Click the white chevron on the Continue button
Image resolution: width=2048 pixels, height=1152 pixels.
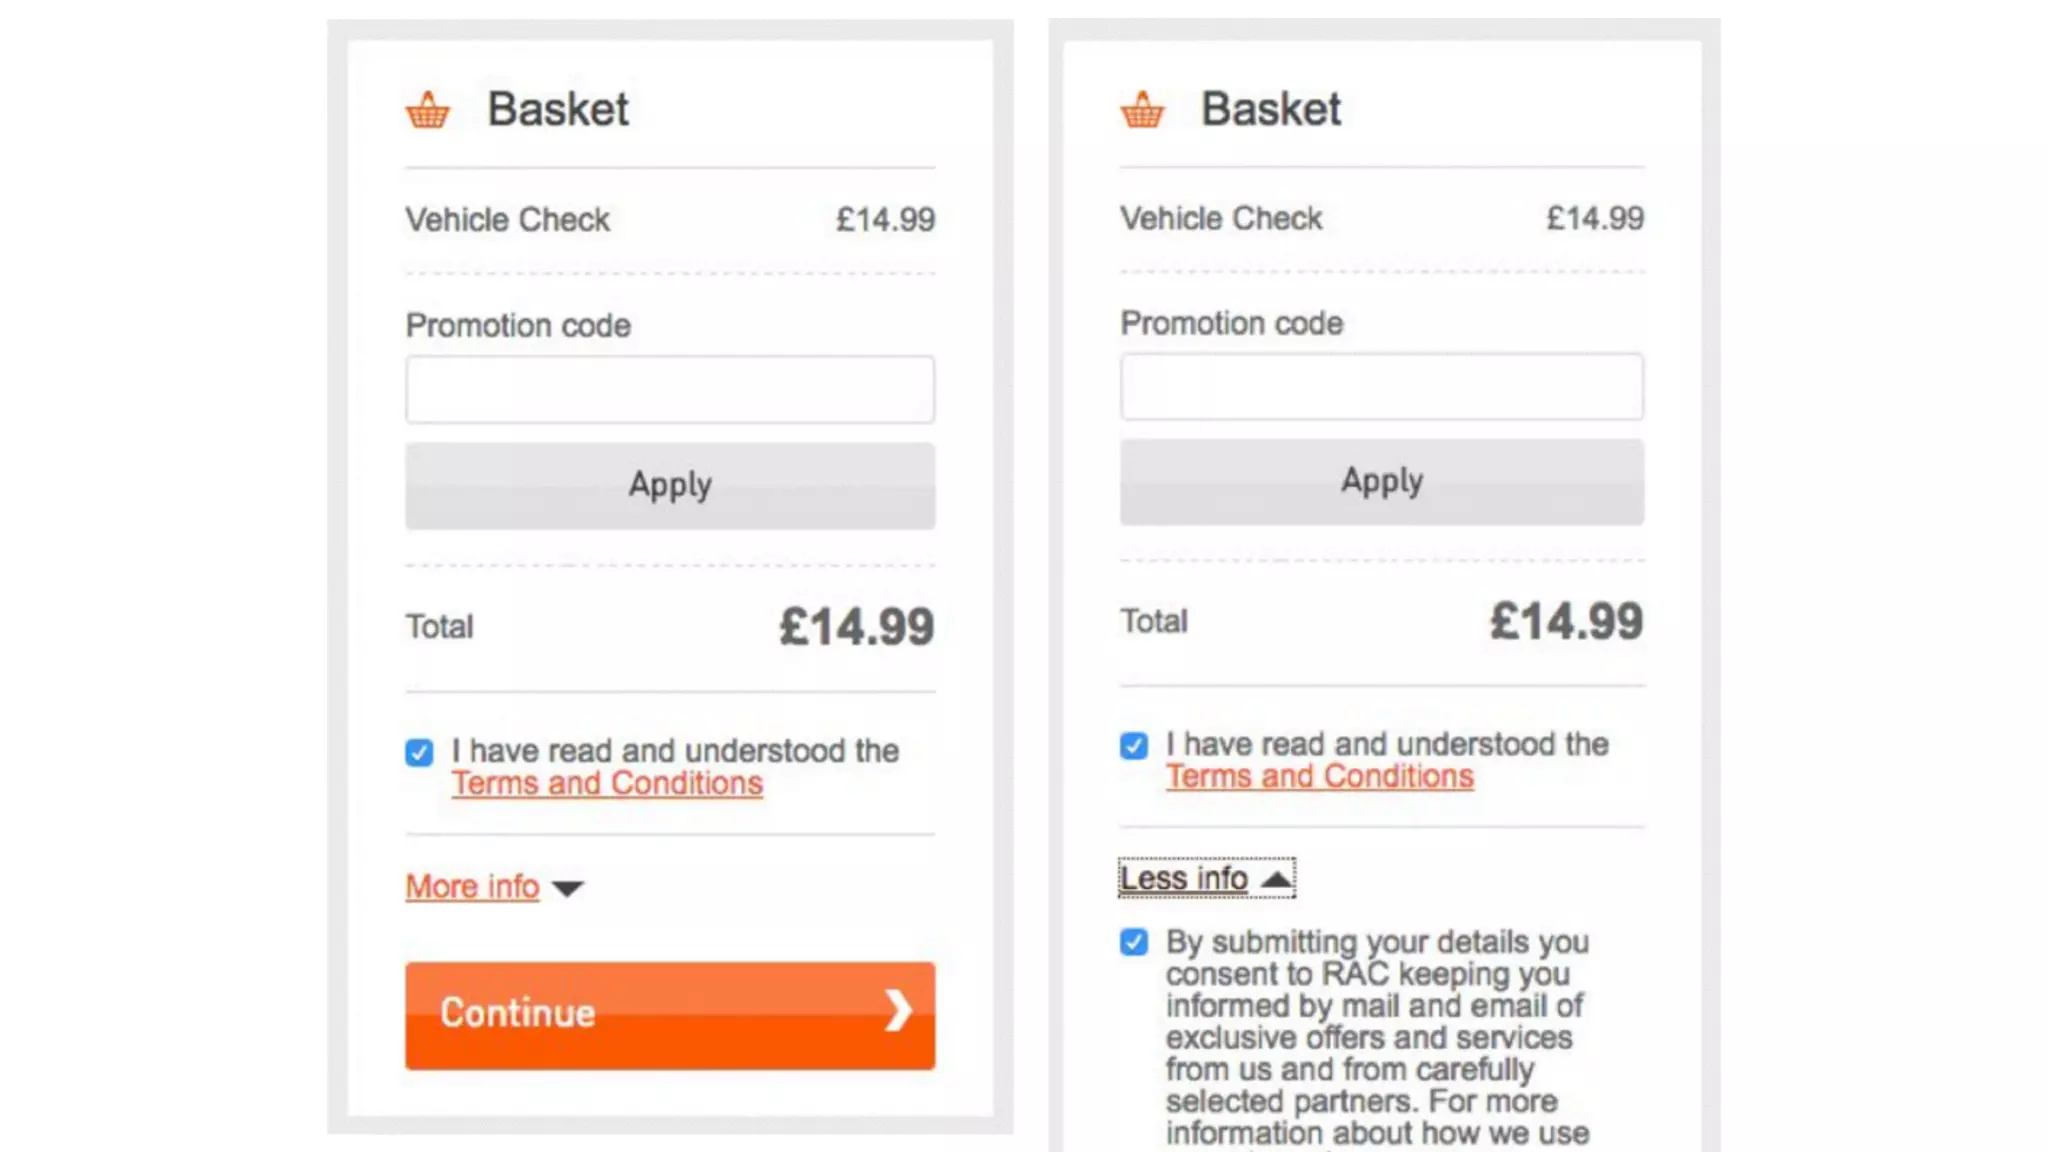pos(898,1011)
